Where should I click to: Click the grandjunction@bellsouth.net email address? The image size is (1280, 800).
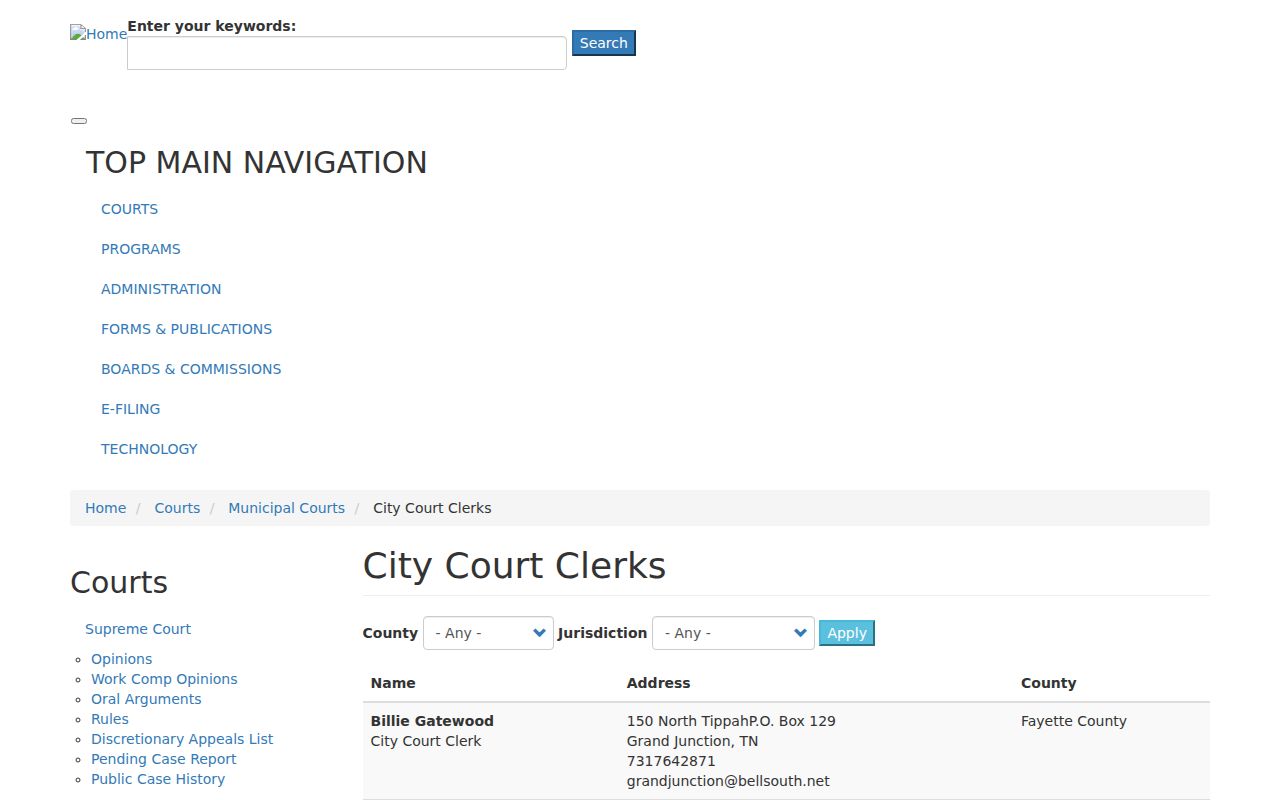point(728,781)
